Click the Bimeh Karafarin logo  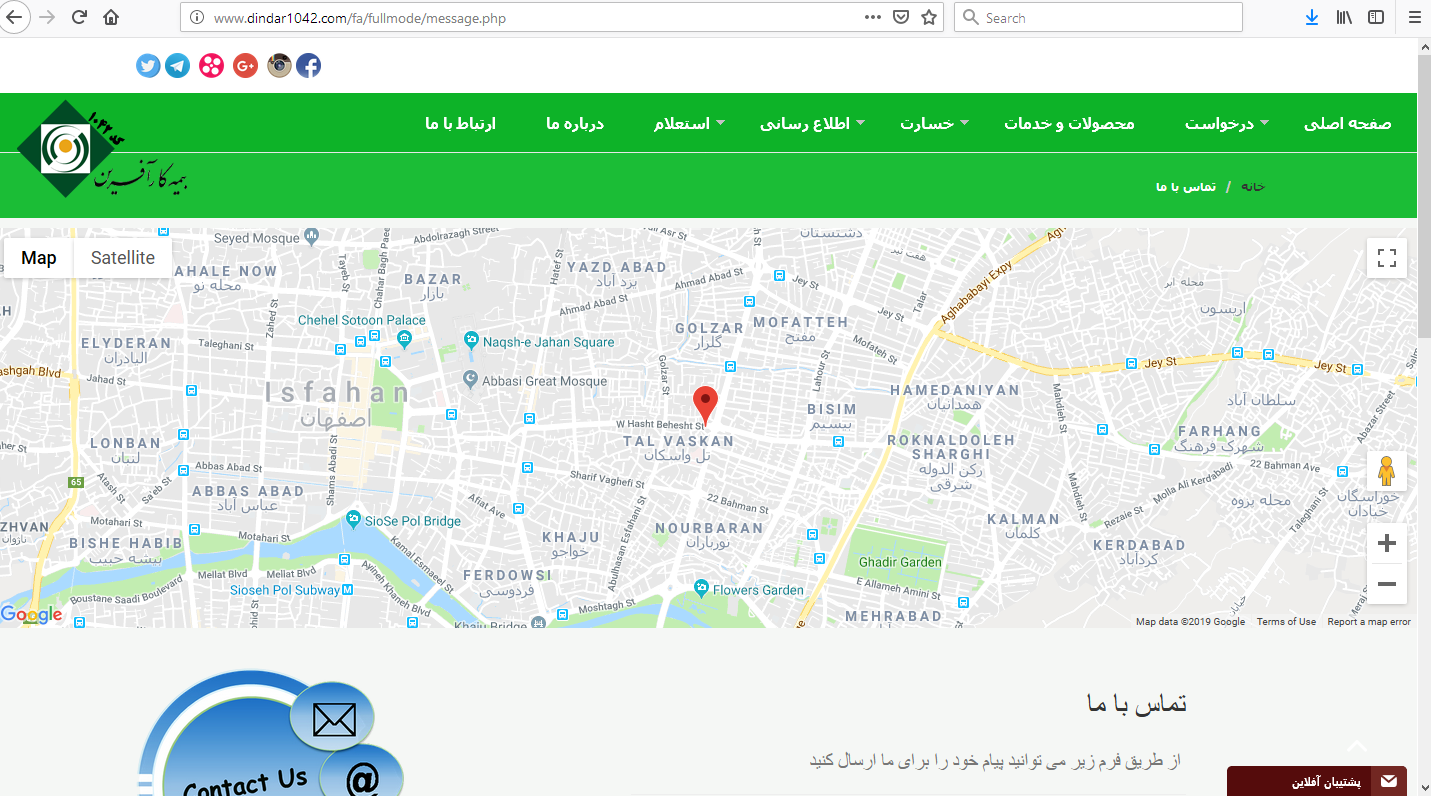(100, 150)
